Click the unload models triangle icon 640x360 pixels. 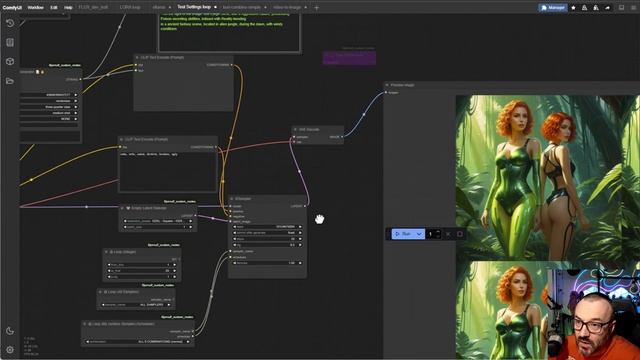(x=584, y=7)
